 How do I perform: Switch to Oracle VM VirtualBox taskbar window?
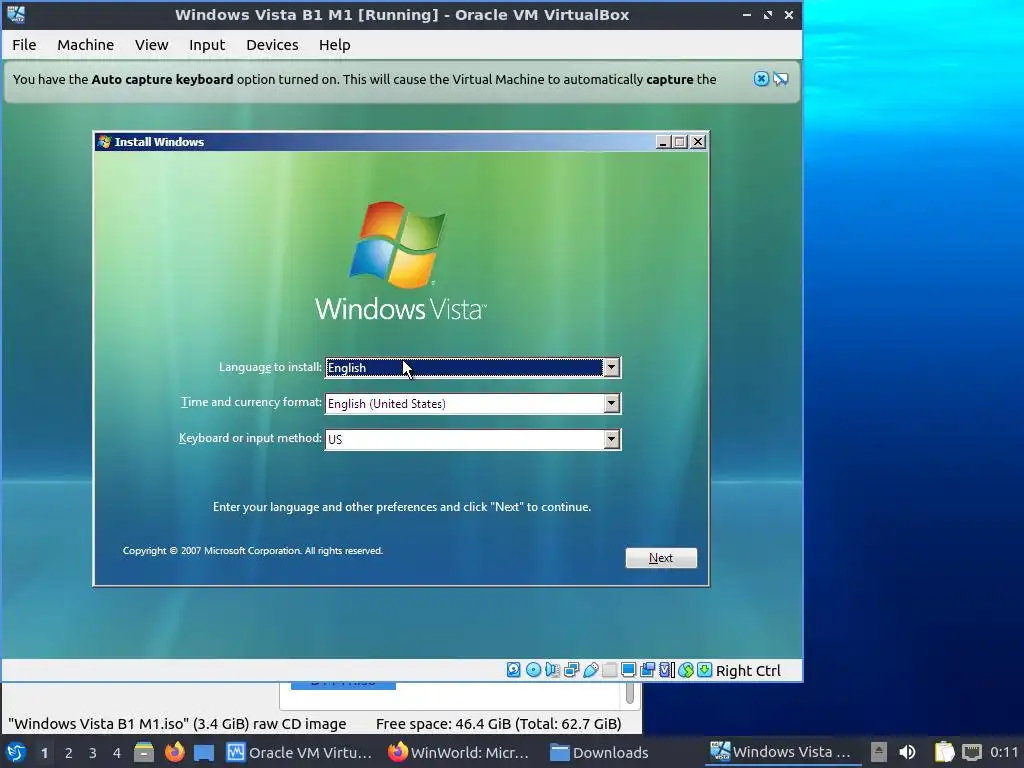[299, 752]
